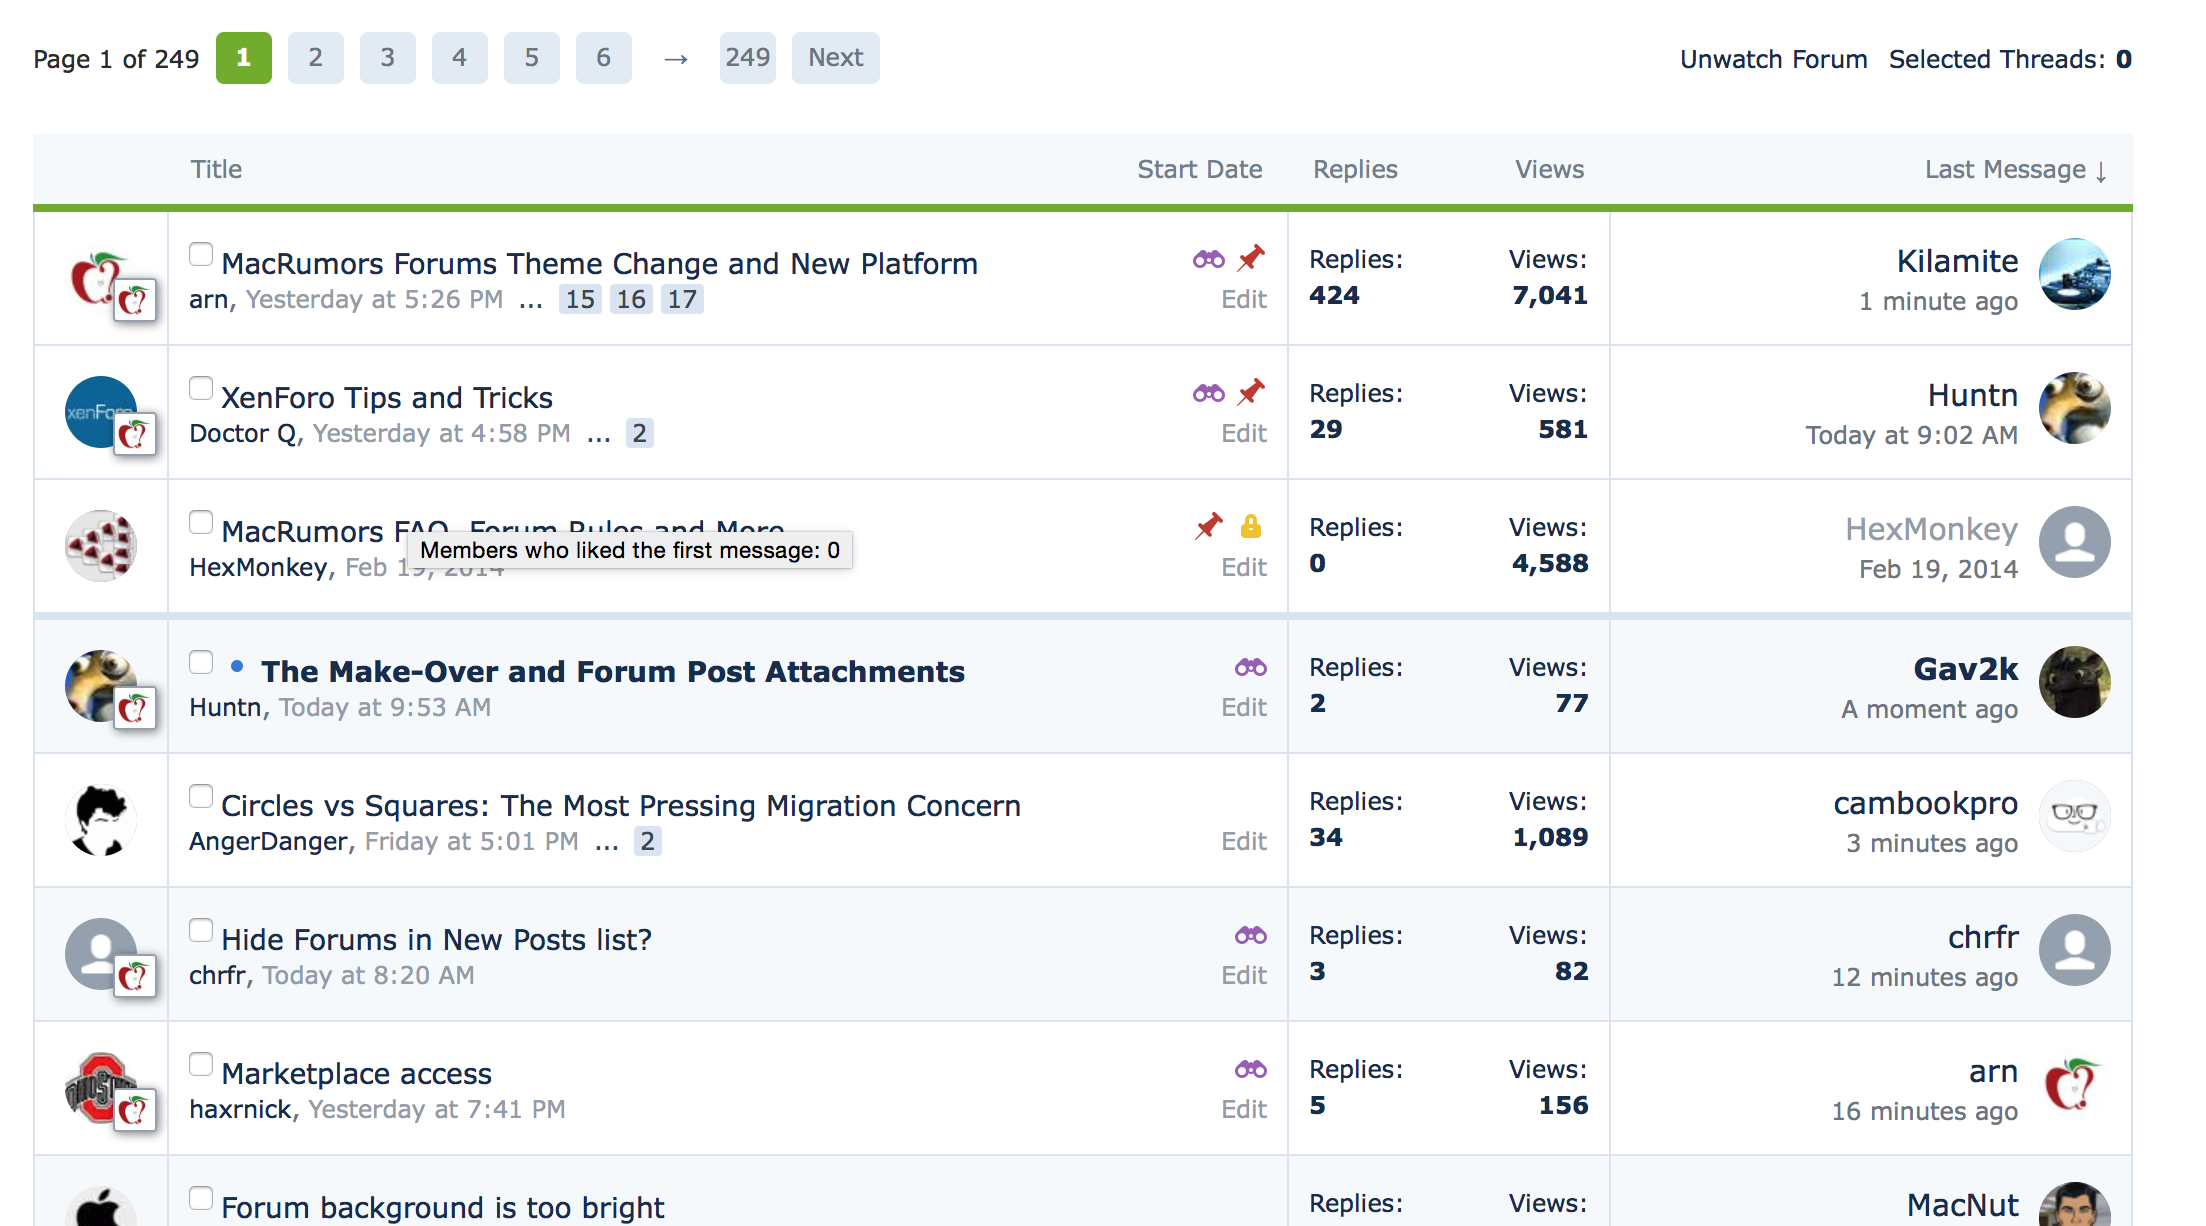The image size is (2206, 1226).
Task: Go to page 2 of XenForo Tips thread
Action: click(x=640, y=433)
